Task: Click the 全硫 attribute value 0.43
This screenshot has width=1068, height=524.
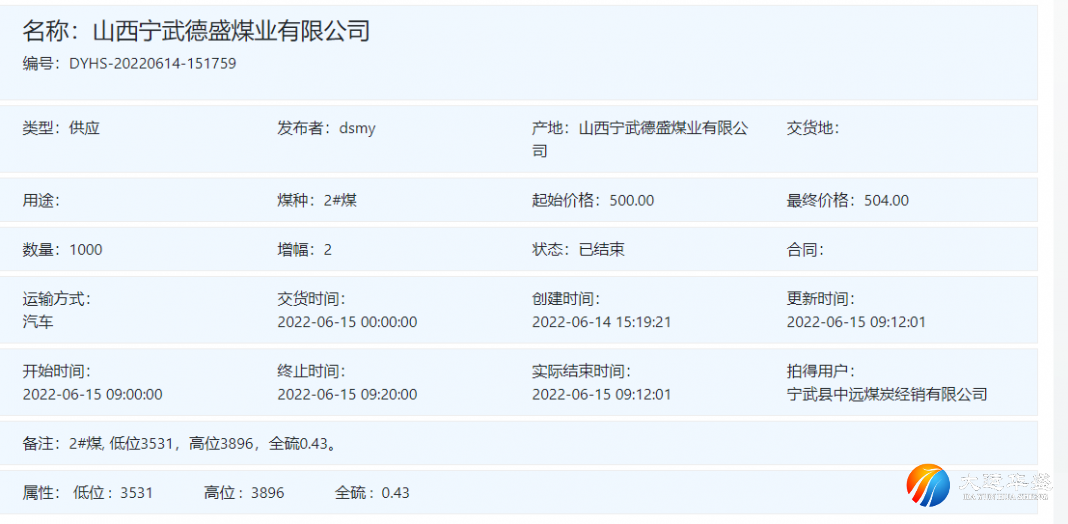Action: [396, 492]
